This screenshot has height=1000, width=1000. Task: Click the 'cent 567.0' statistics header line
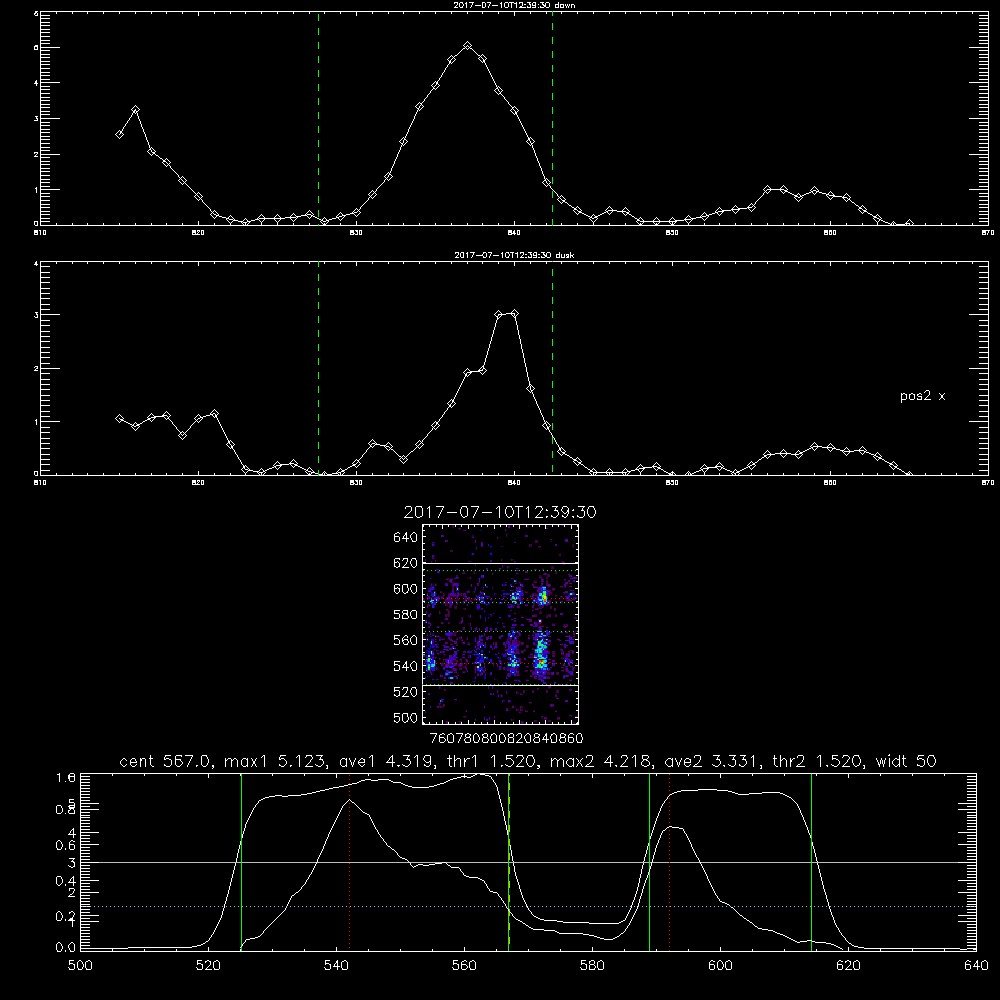pyautogui.click(x=528, y=761)
